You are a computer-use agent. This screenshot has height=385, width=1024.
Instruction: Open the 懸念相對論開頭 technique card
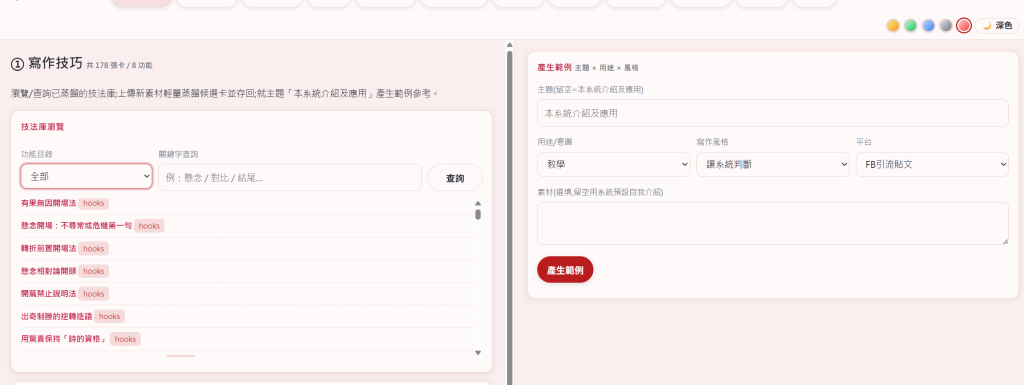48,271
